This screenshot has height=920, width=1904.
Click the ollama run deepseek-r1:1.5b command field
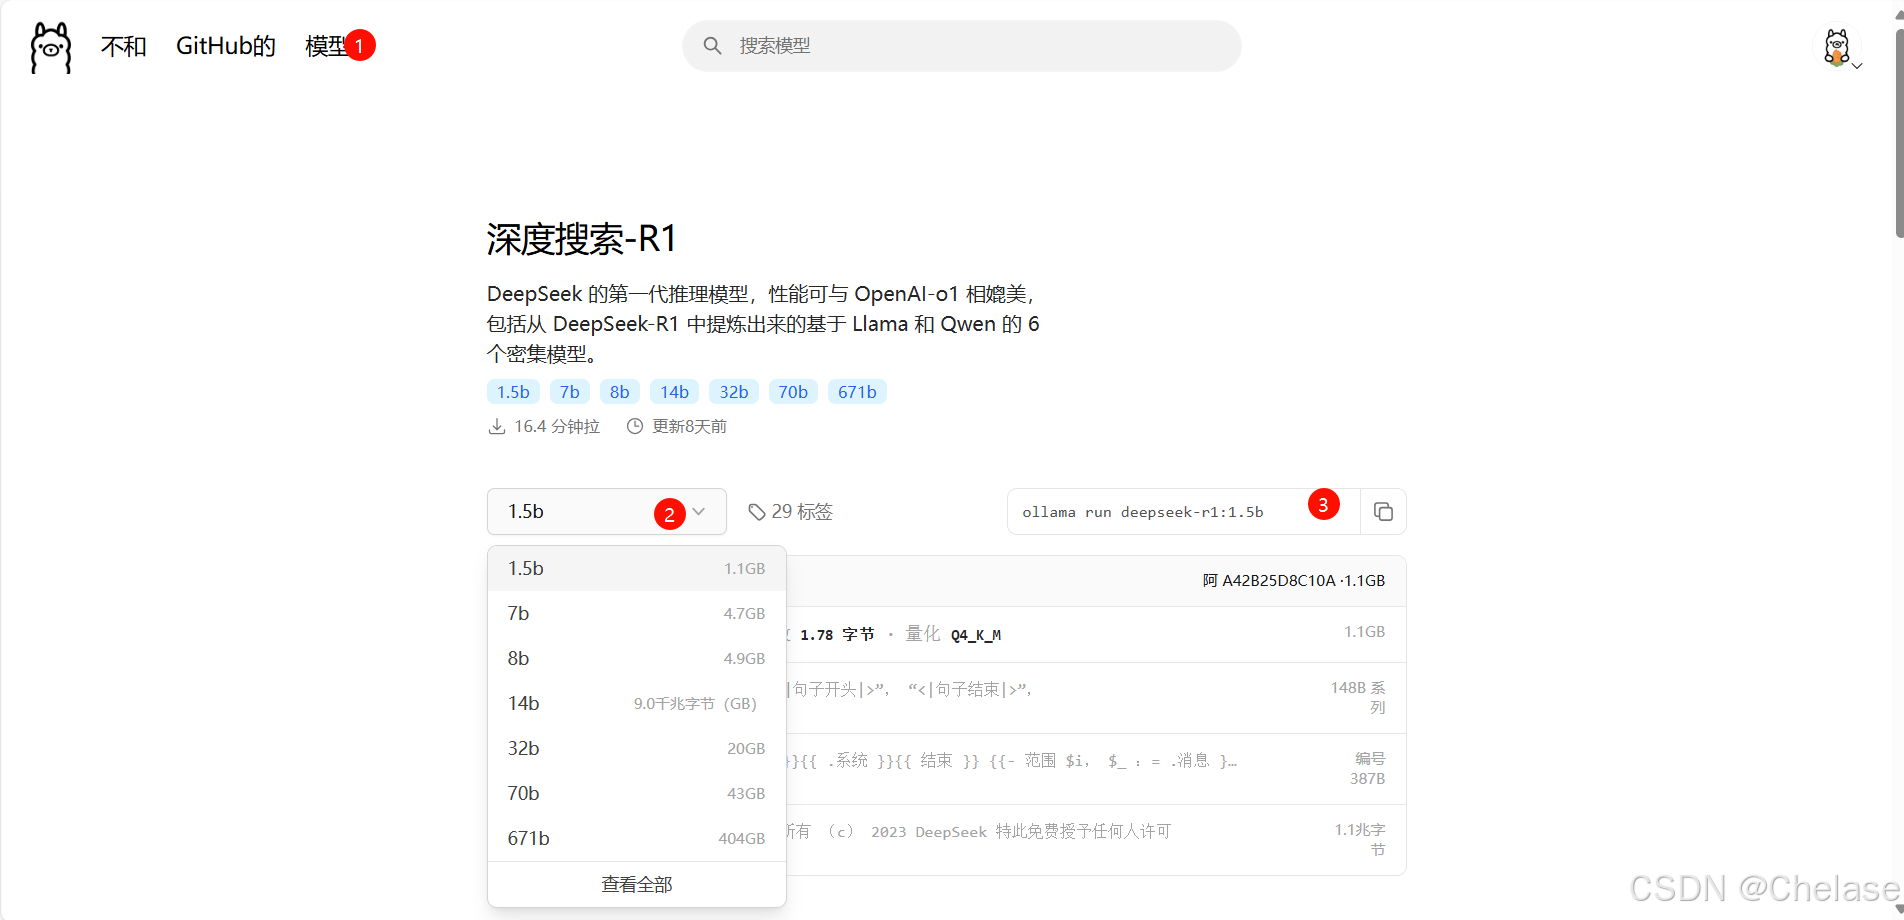point(1184,512)
